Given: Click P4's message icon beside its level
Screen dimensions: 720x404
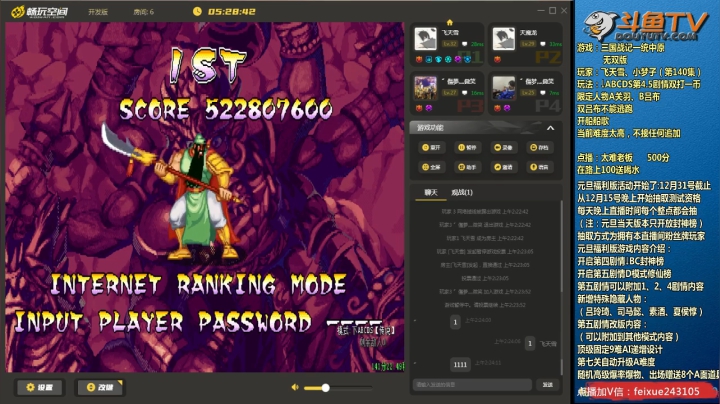Looking at the screenshot, I should (542, 93).
